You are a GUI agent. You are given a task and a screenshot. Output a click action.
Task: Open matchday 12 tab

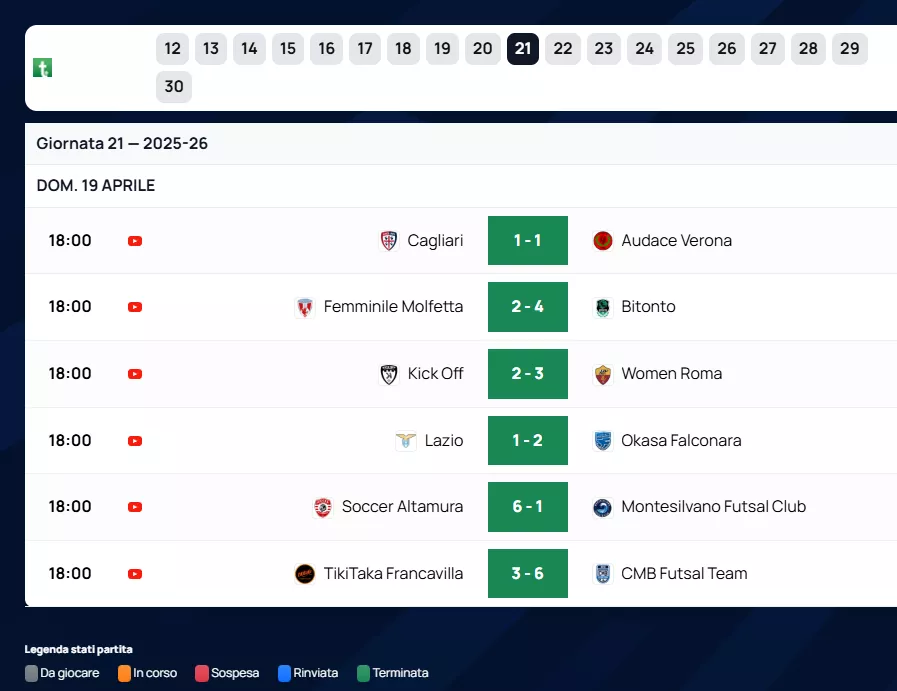pyautogui.click(x=173, y=49)
